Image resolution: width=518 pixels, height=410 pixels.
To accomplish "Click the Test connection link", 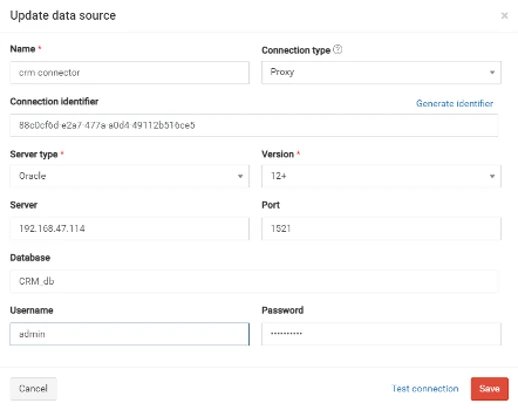I will click(425, 389).
